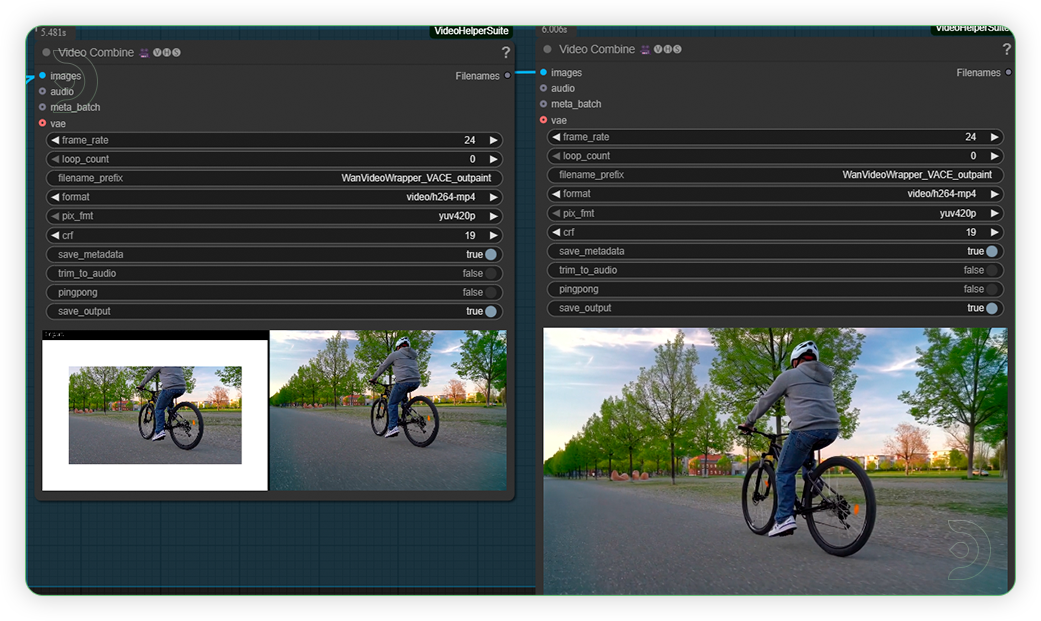Decrease crf with left arrow on right node
1041x621 pixels.
(555, 232)
